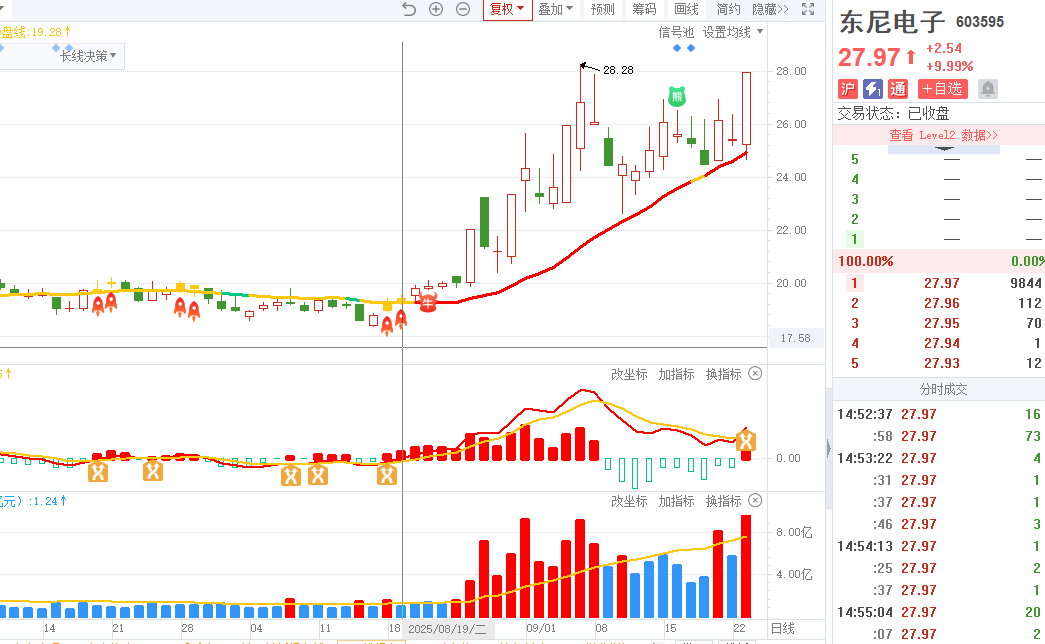Click the 通 badge icon
1045x644 pixels.
coord(898,89)
